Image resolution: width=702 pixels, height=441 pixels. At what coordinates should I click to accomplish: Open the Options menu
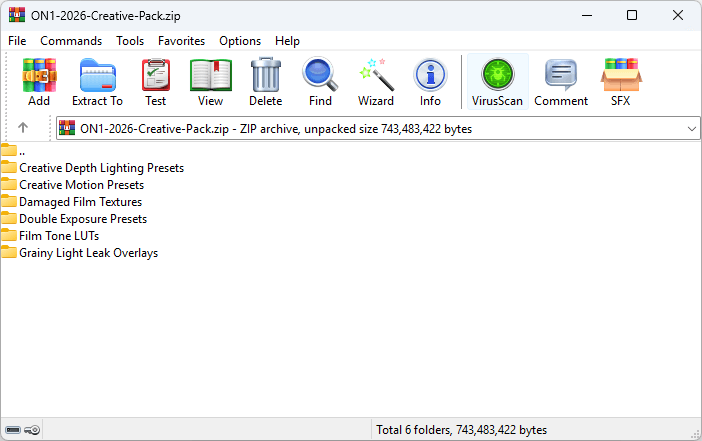point(240,41)
